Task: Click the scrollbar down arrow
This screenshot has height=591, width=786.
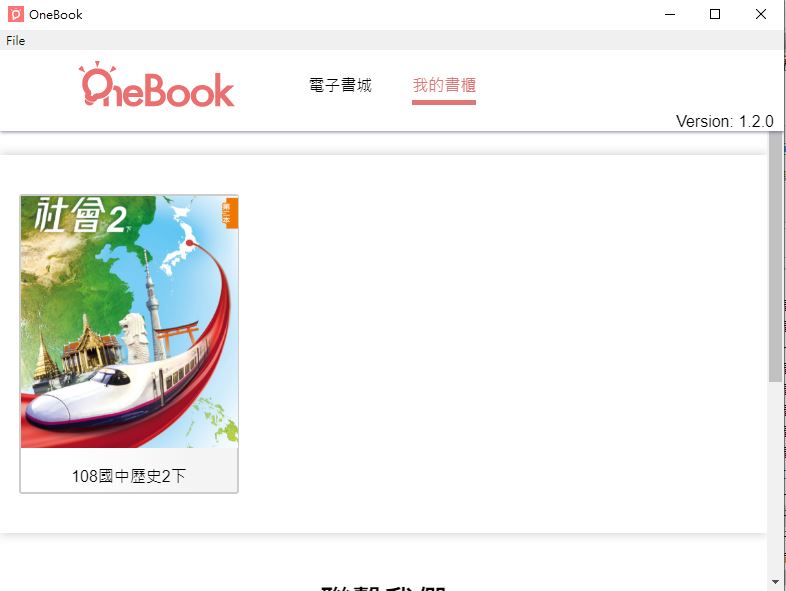Action: (775, 582)
